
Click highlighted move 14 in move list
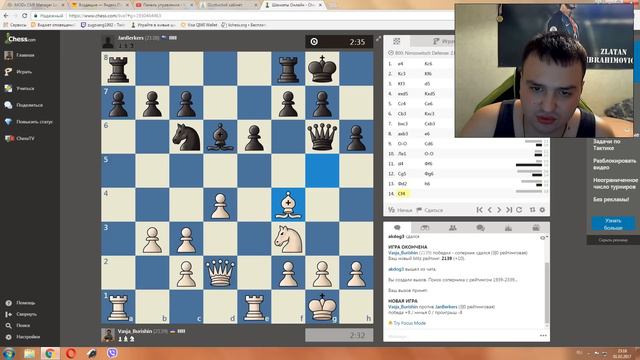click(x=402, y=193)
